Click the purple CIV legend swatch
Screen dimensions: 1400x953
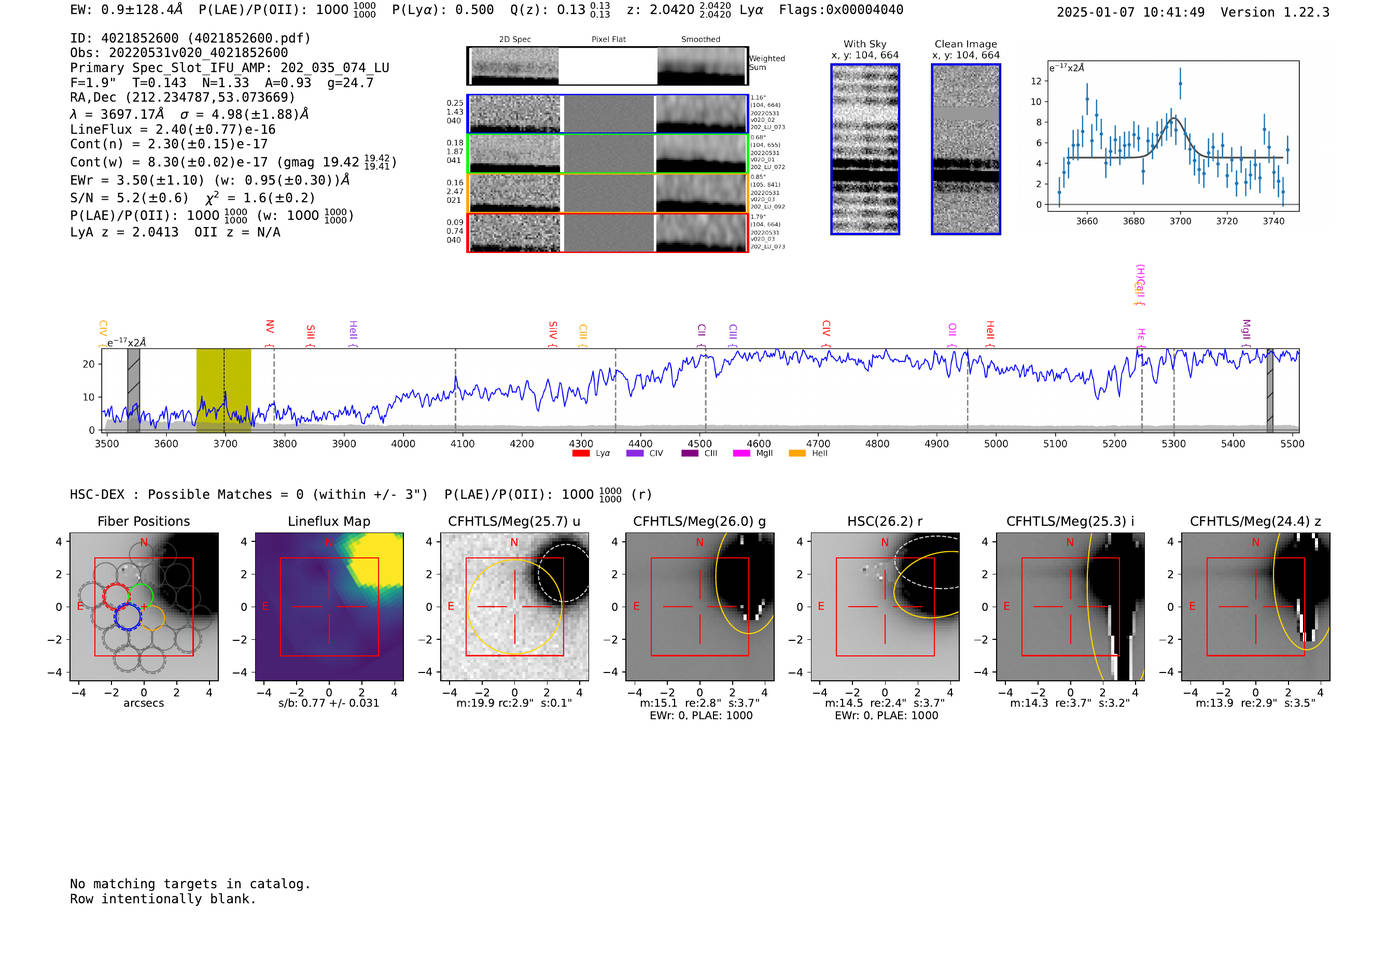(634, 454)
